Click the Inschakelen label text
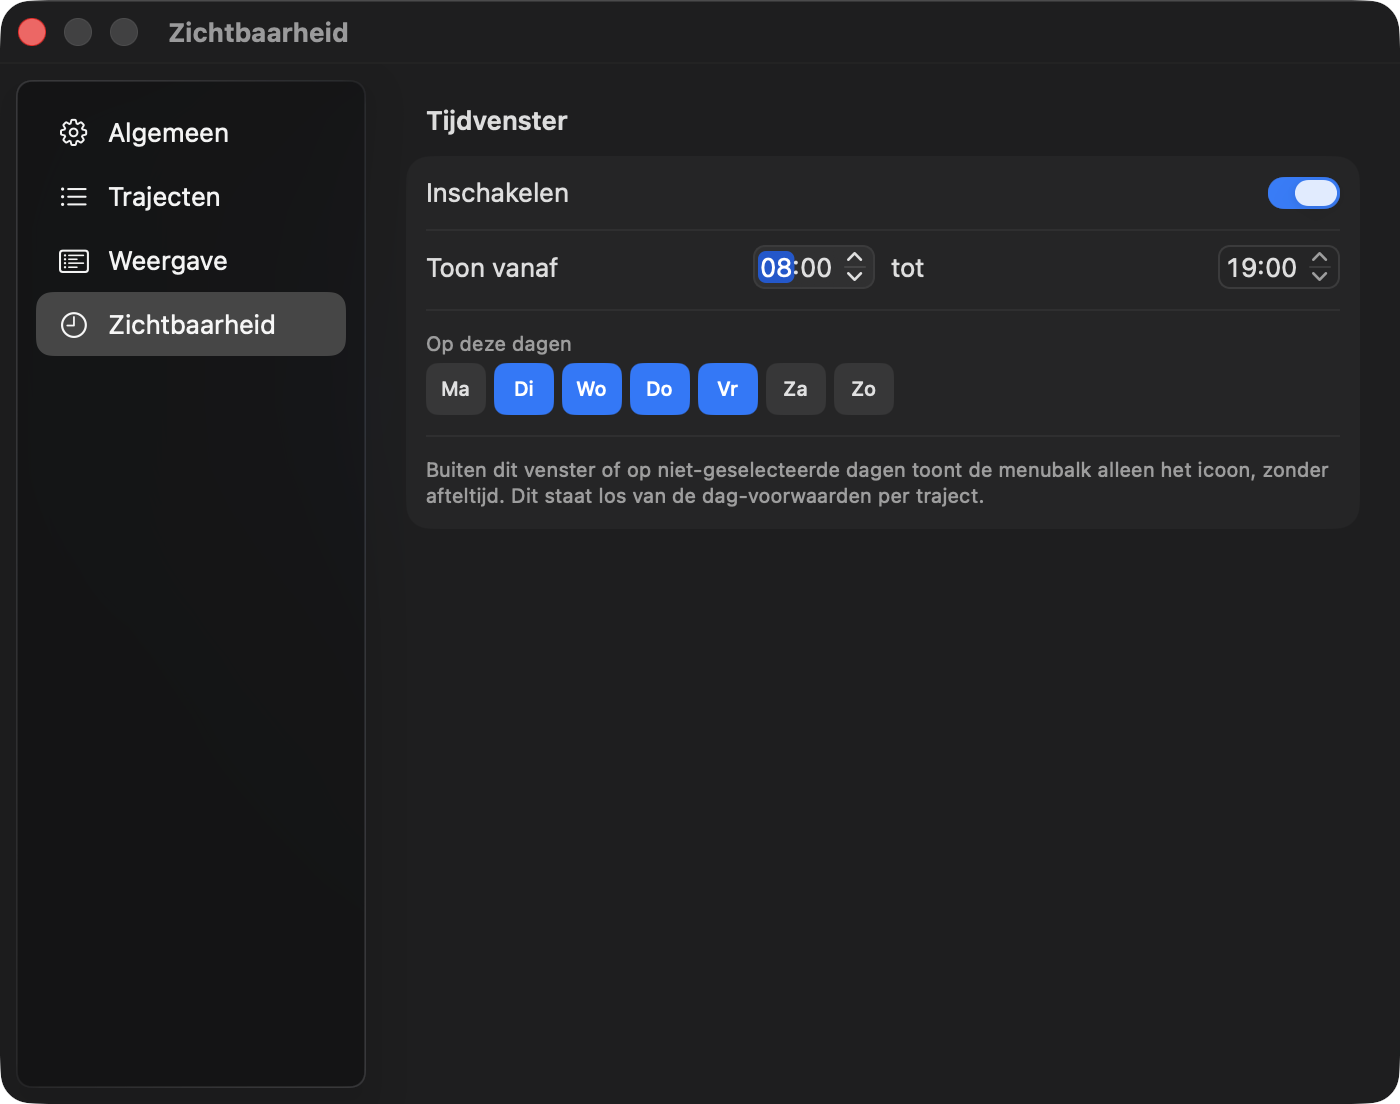1400x1104 pixels. click(497, 193)
